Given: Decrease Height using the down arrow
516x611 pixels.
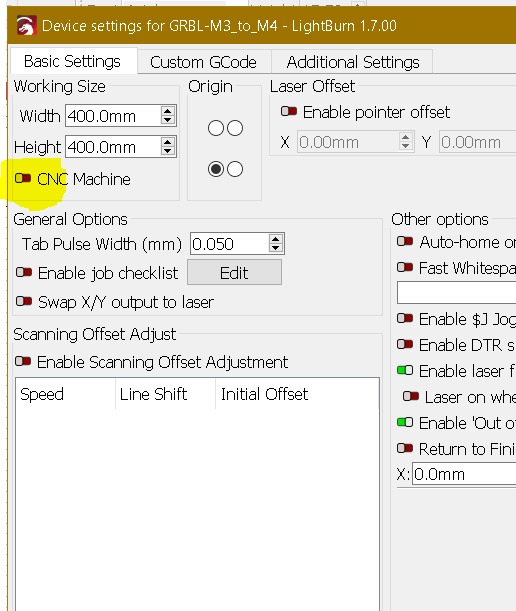Looking at the screenshot, I should (168, 152).
